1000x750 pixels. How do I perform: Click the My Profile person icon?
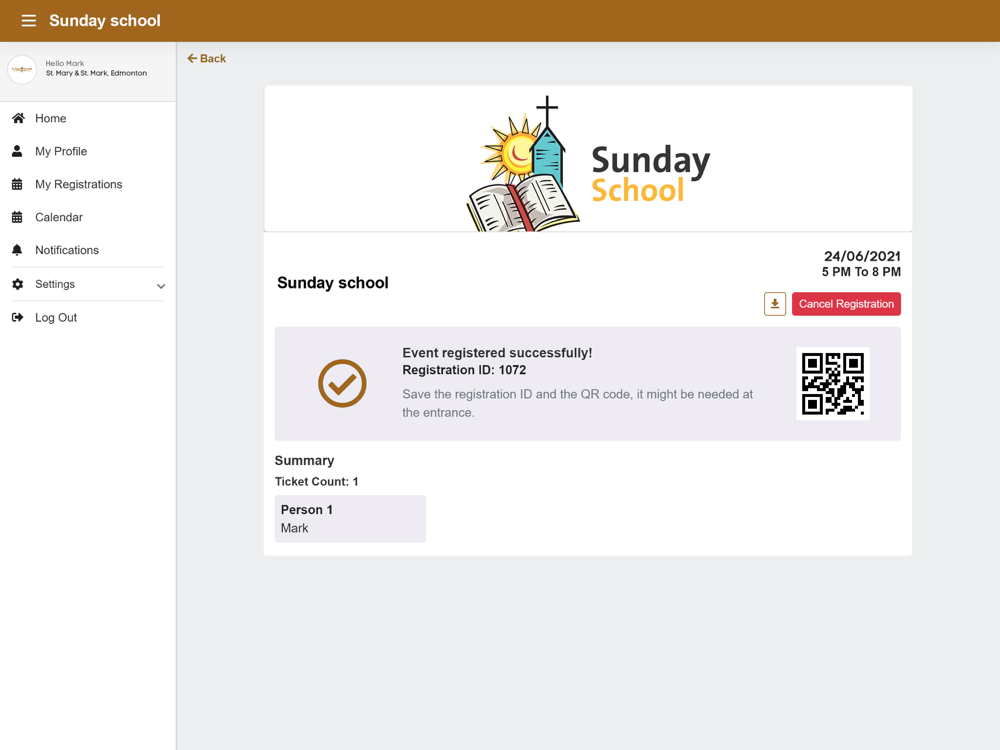[17, 151]
